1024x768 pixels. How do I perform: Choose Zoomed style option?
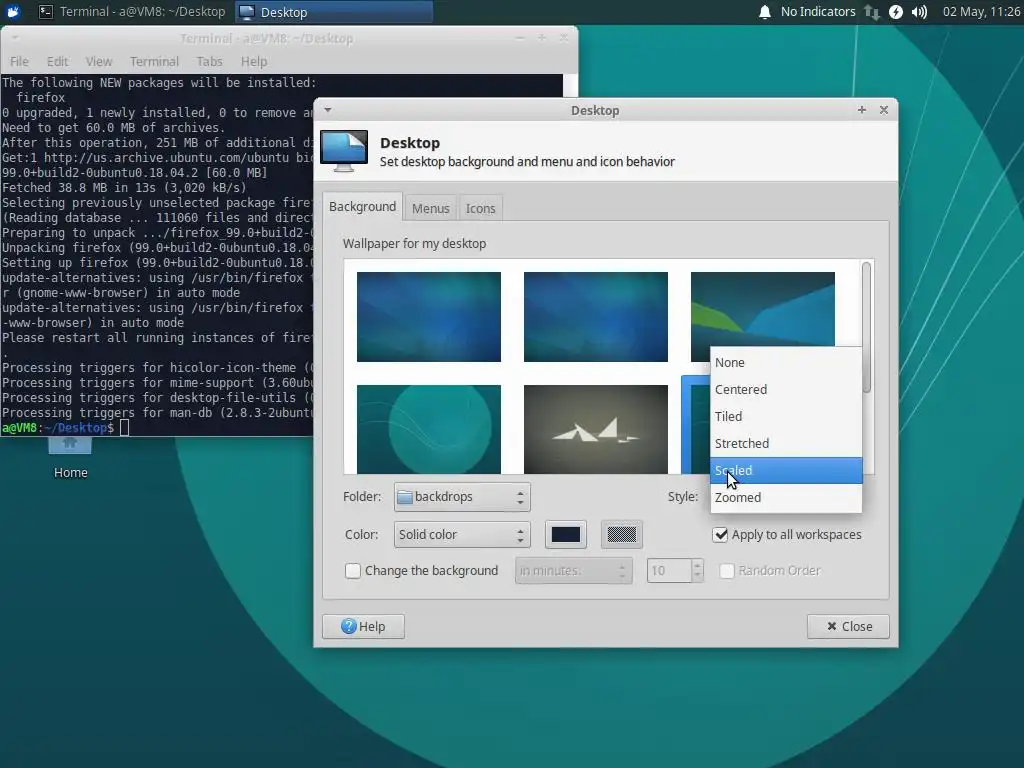pos(786,498)
